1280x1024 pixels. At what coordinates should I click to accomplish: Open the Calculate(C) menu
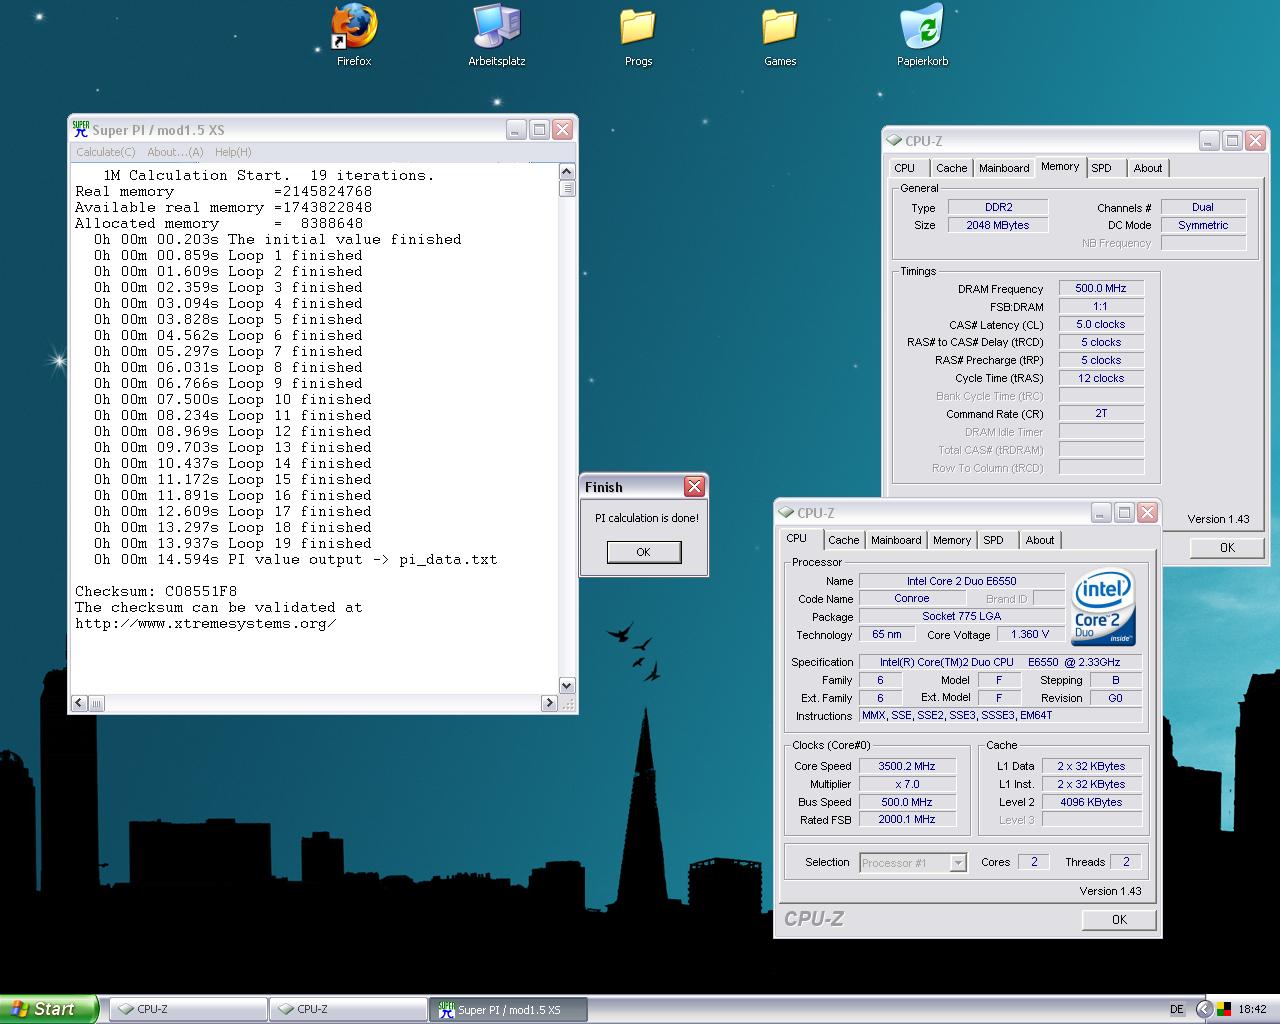106,152
